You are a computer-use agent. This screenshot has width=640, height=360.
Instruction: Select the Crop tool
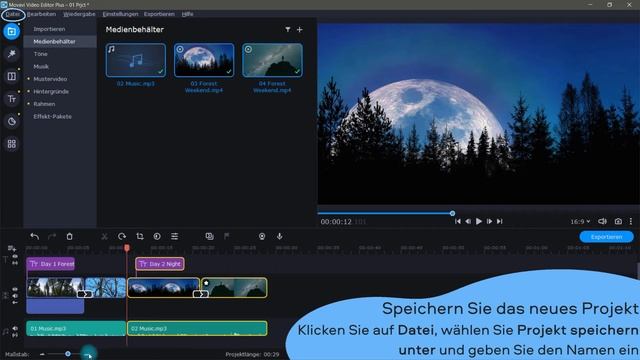(x=140, y=236)
